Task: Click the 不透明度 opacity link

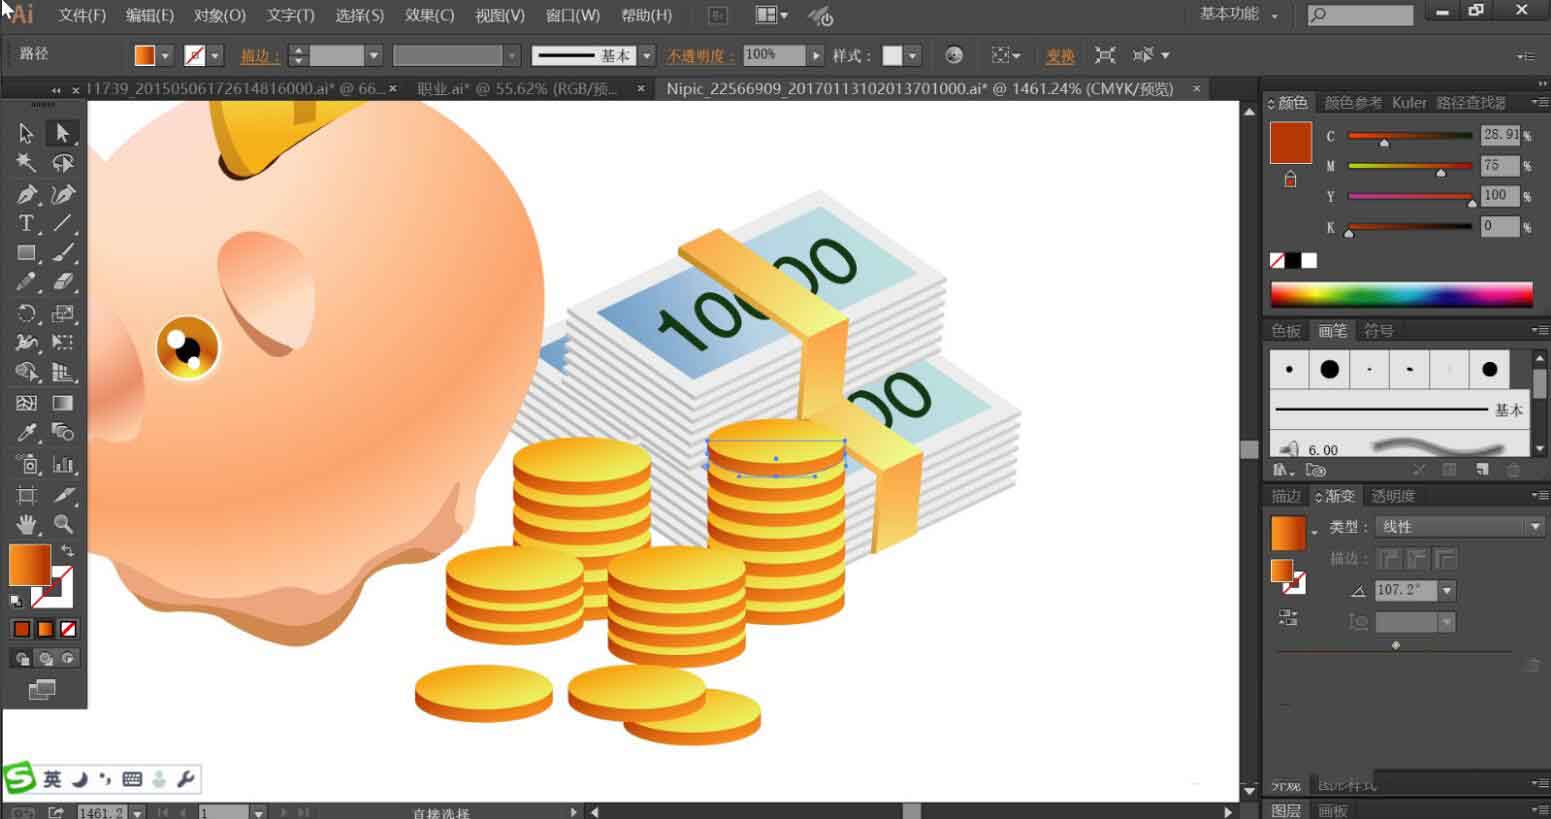Action: tap(701, 56)
